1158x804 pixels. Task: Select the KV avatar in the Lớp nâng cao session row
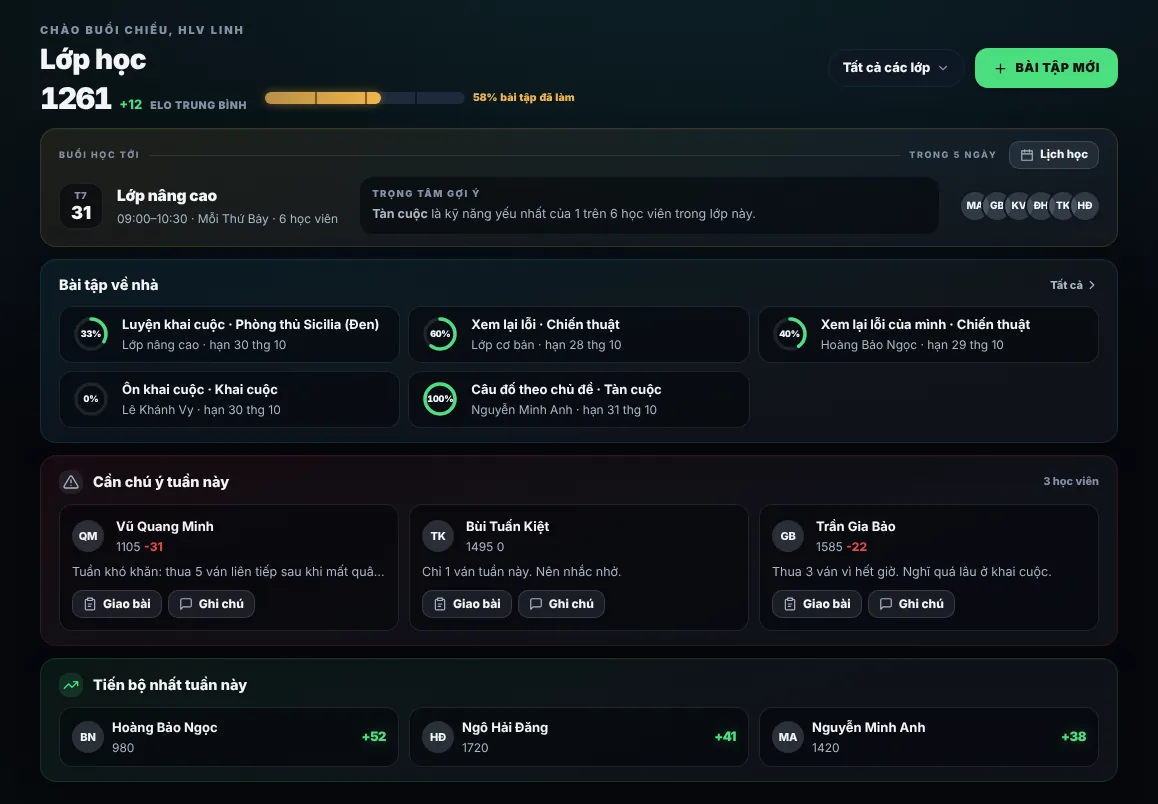tap(1018, 206)
